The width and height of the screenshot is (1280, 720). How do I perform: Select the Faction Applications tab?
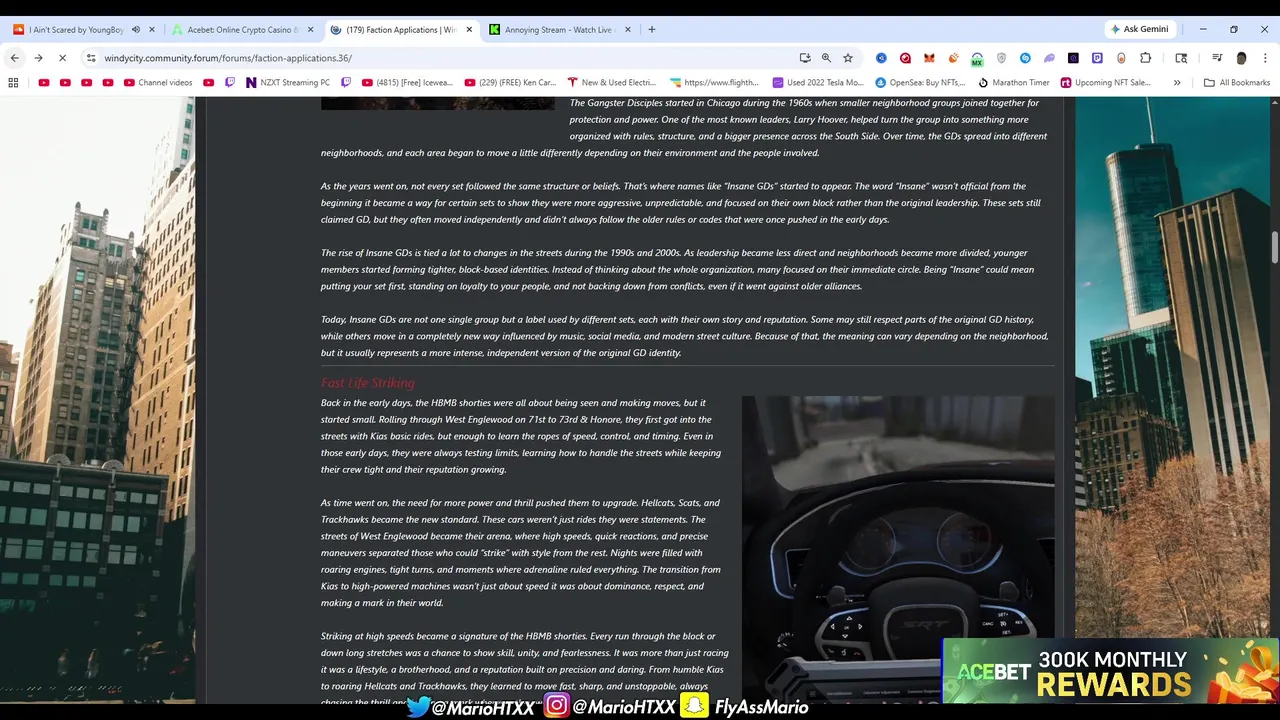pyautogui.click(x=393, y=29)
